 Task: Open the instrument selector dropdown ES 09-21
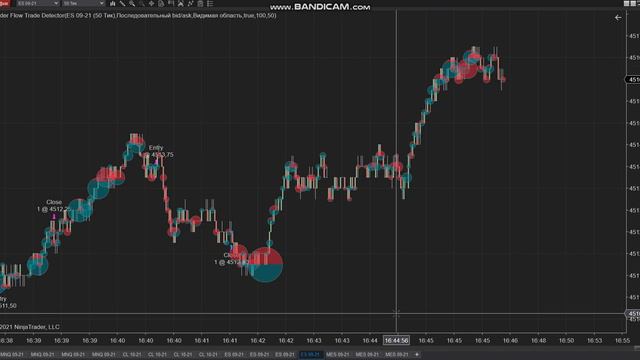[x=38, y=3]
